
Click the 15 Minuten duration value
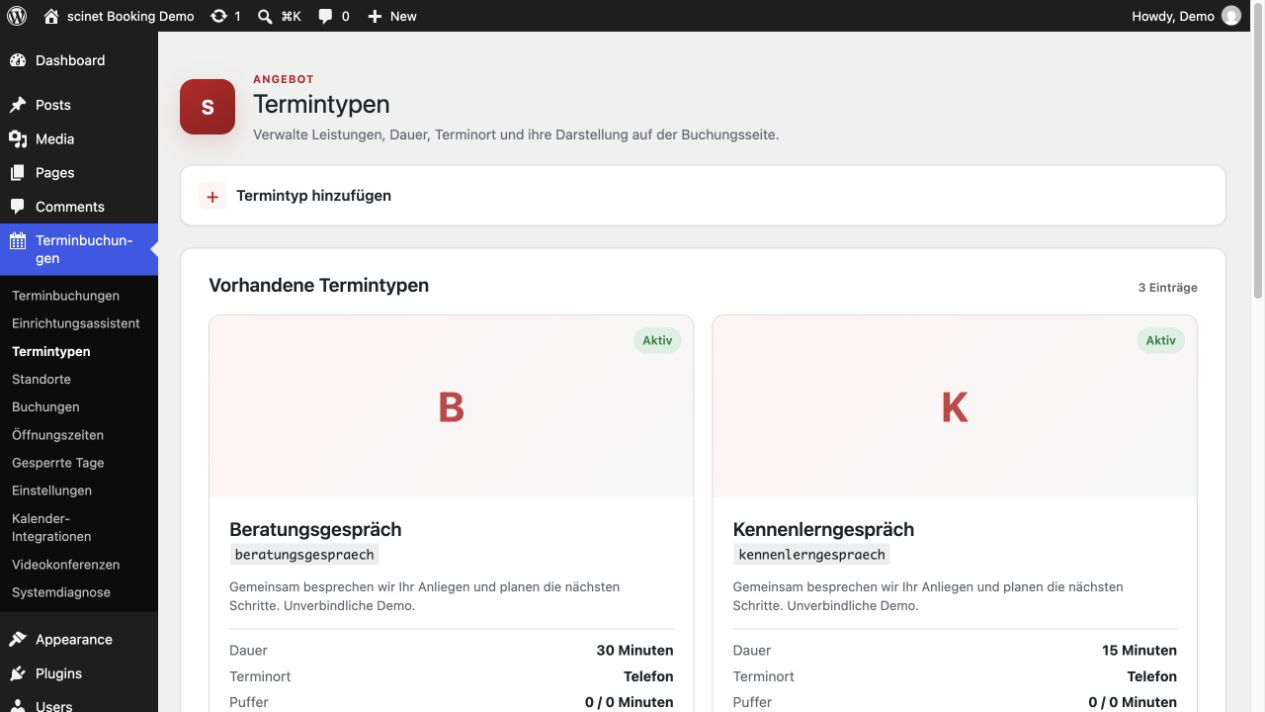(x=1139, y=651)
